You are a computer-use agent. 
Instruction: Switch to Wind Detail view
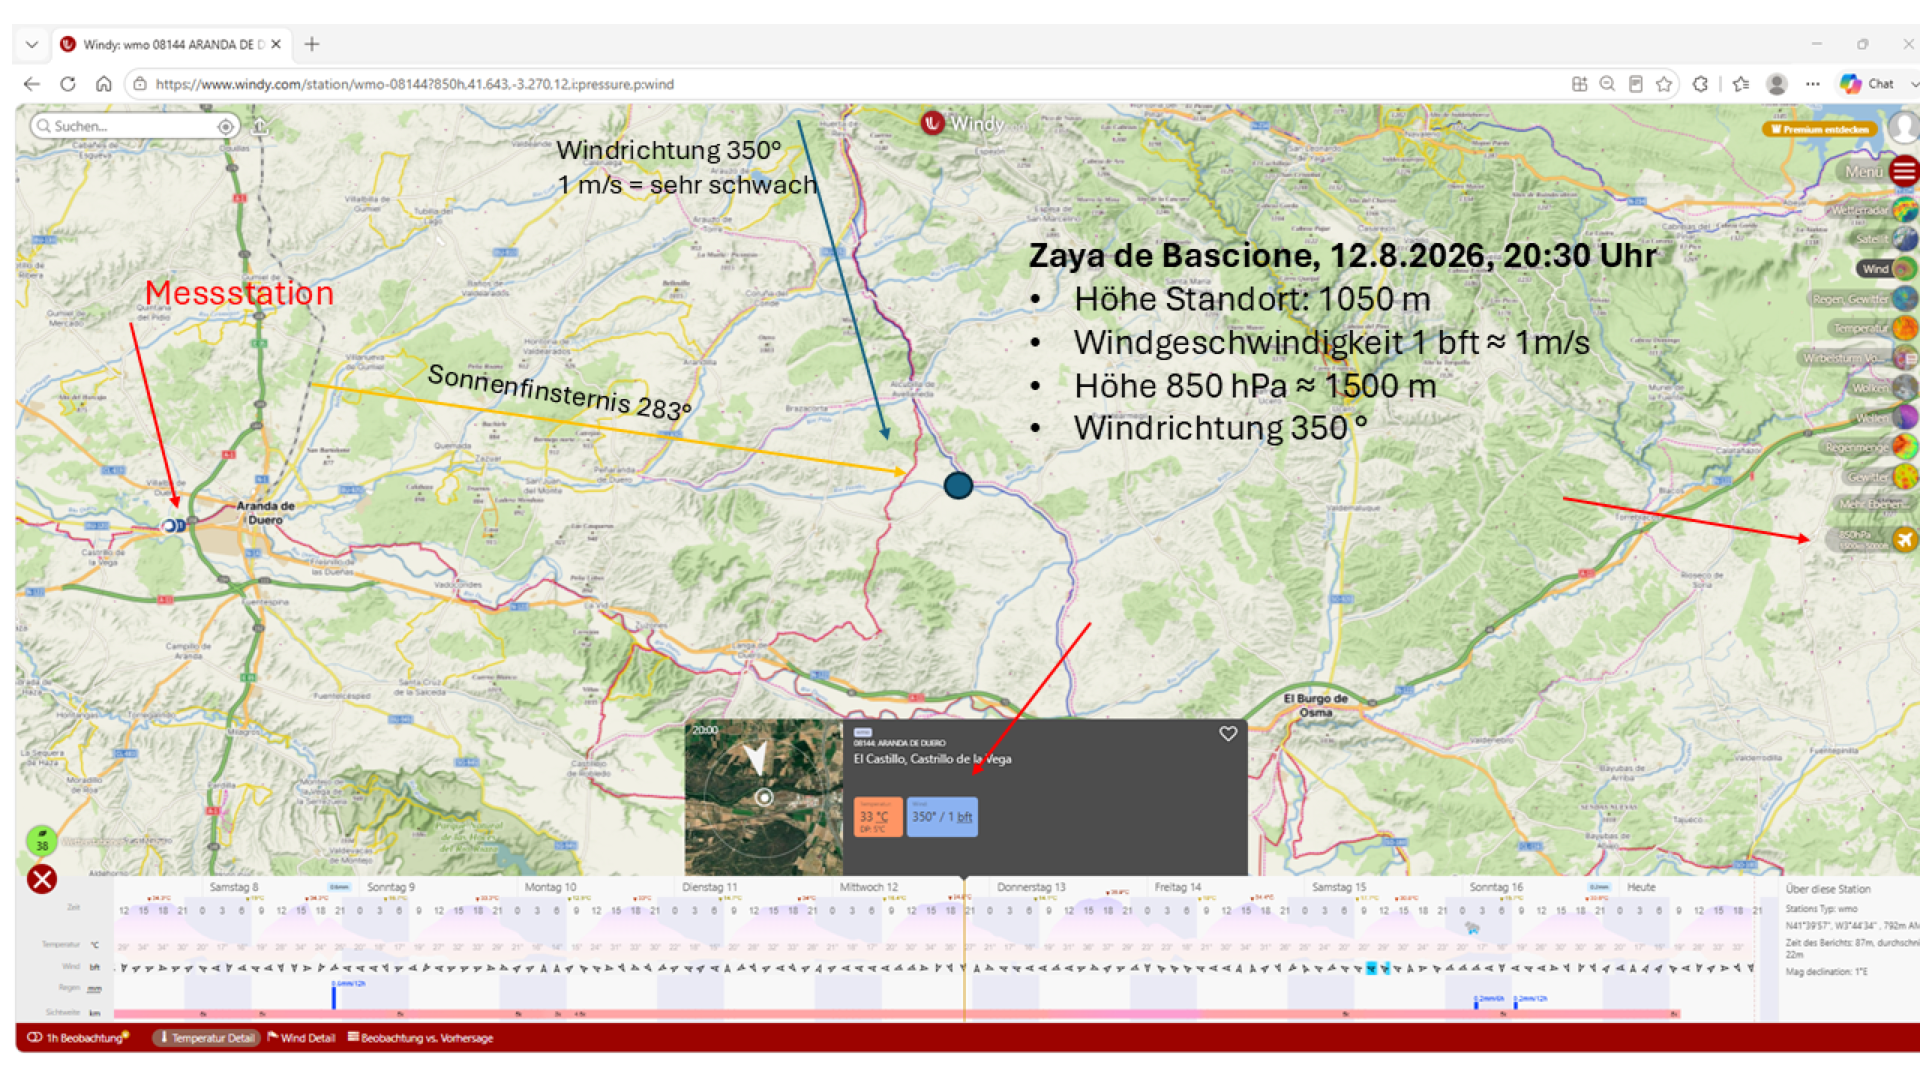tap(301, 1038)
